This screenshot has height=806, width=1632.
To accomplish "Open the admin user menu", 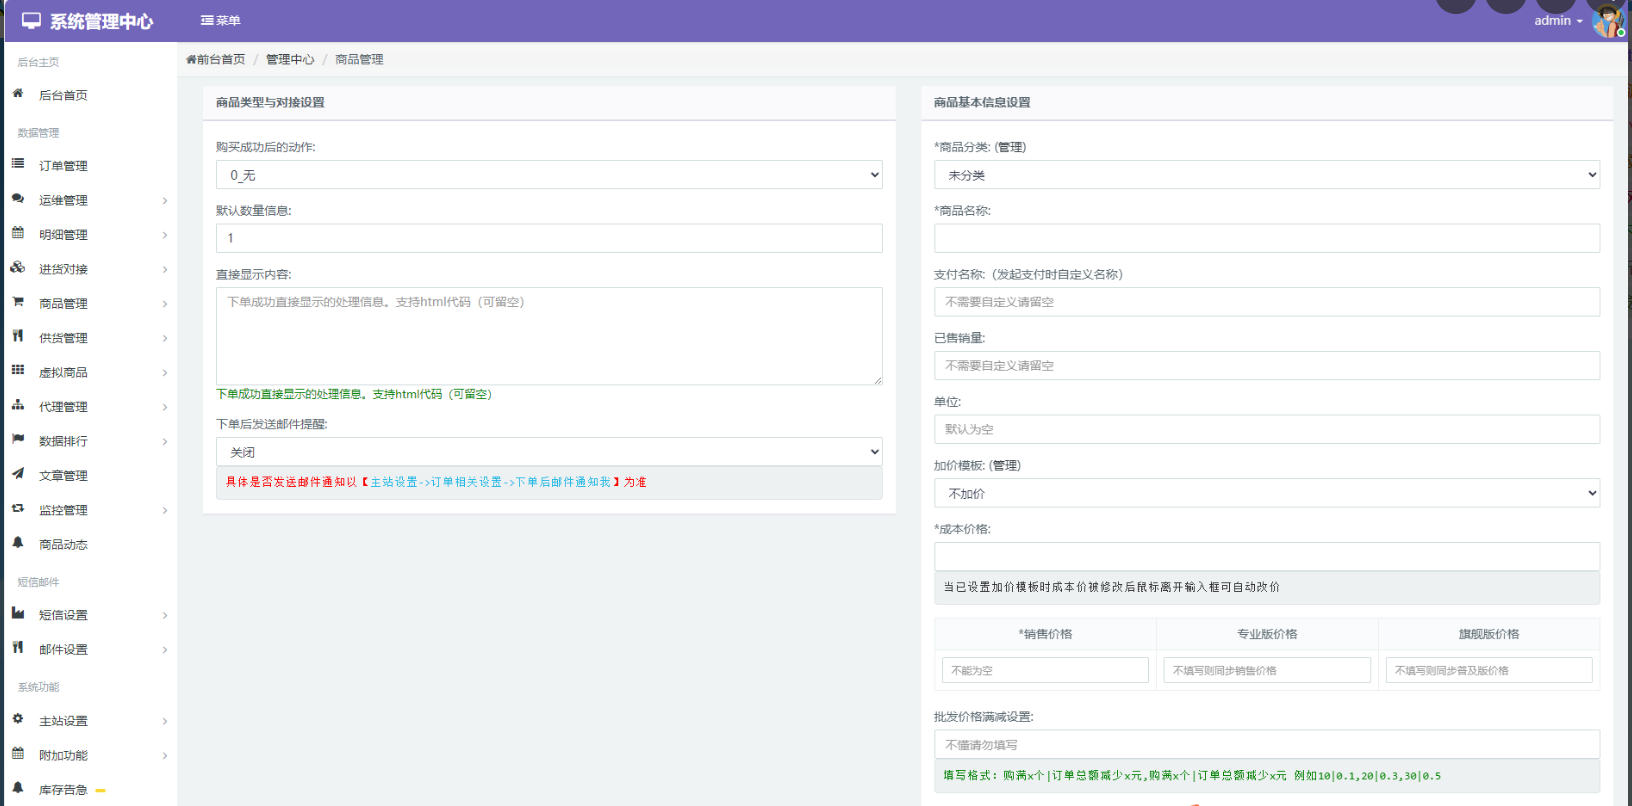I will (x=1557, y=21).
